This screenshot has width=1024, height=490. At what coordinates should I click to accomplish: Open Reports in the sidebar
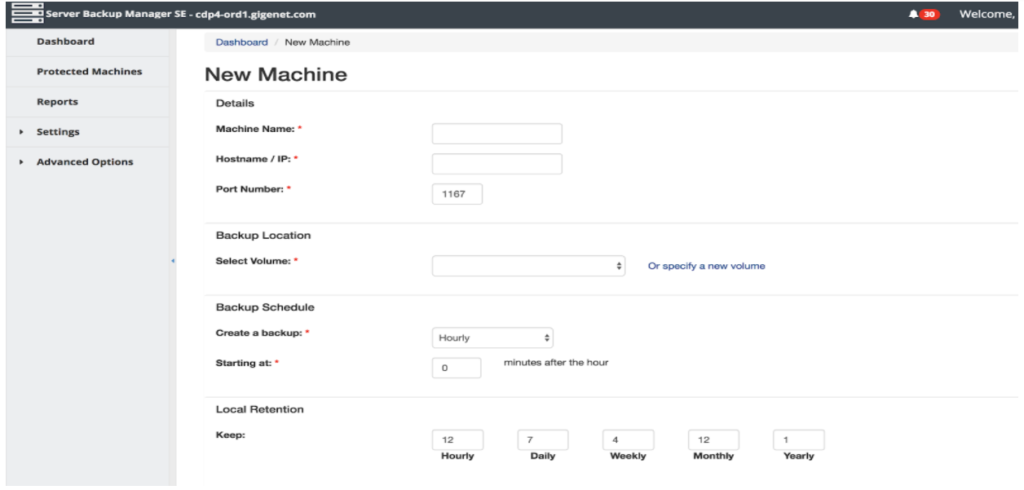pyautogui.click(x=57, y=101)
